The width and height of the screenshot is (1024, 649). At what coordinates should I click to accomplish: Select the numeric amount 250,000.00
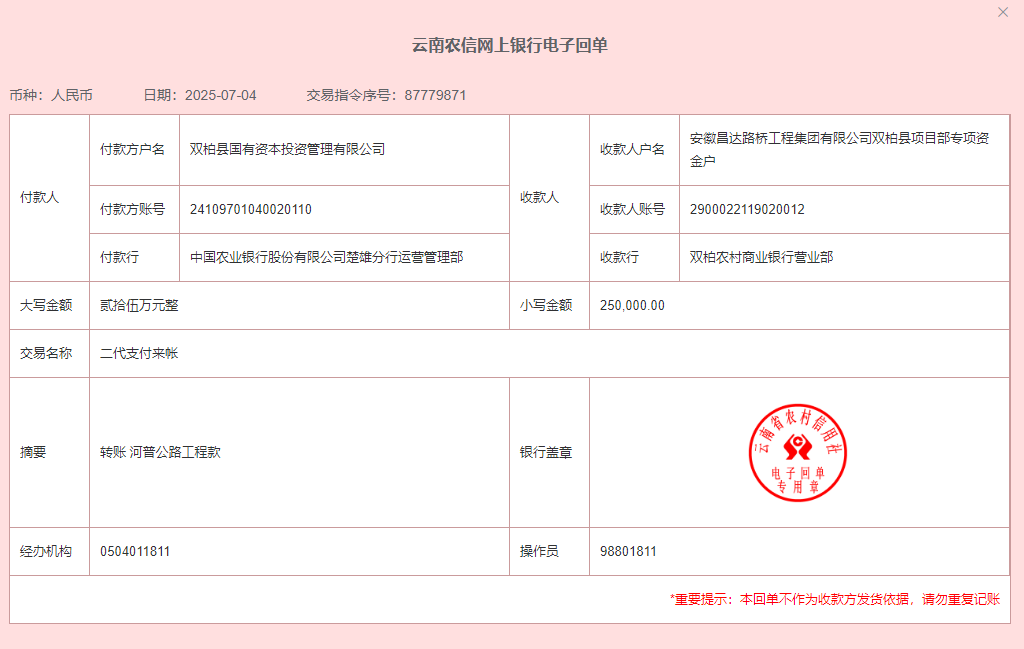(x=632, y=305)
